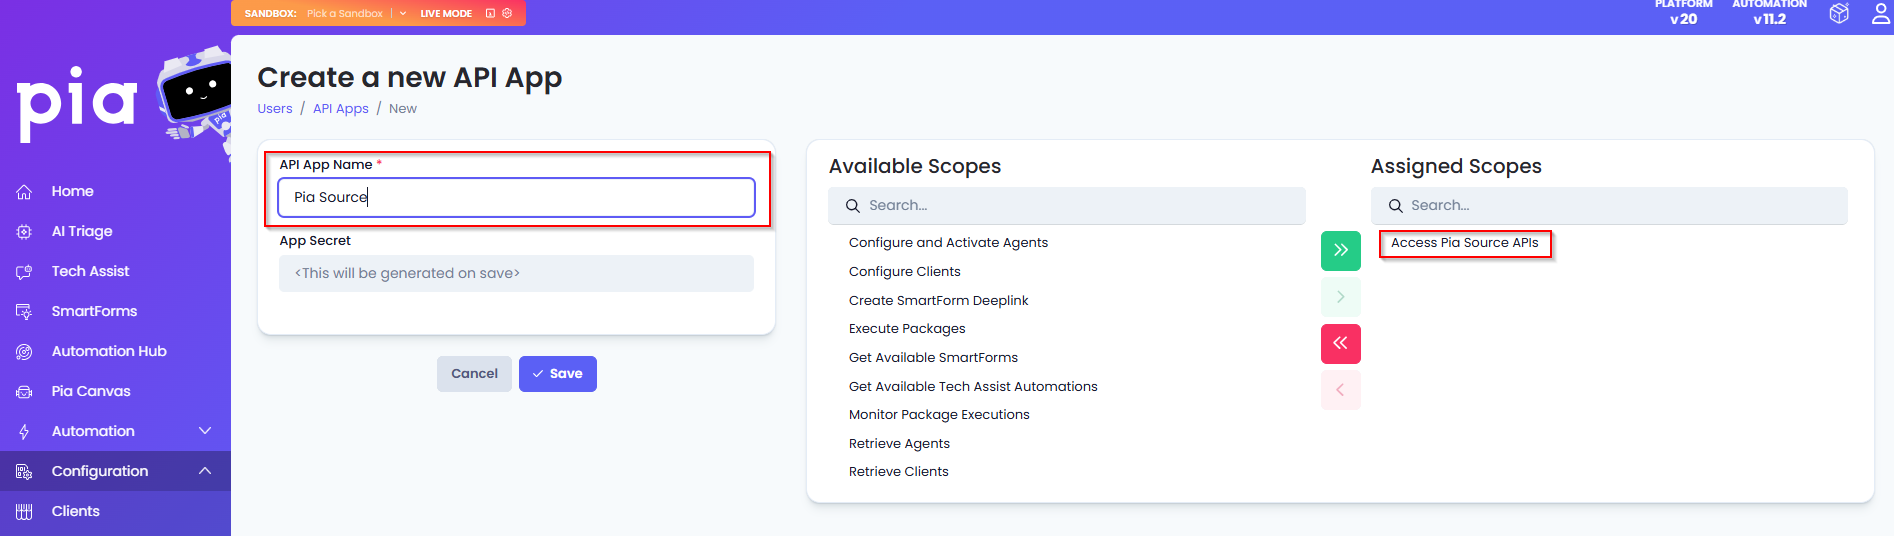This screenshot has height=536, width=1894.
Task: Remove all scopes with red double-arrow button
Action: [1340, 343]
